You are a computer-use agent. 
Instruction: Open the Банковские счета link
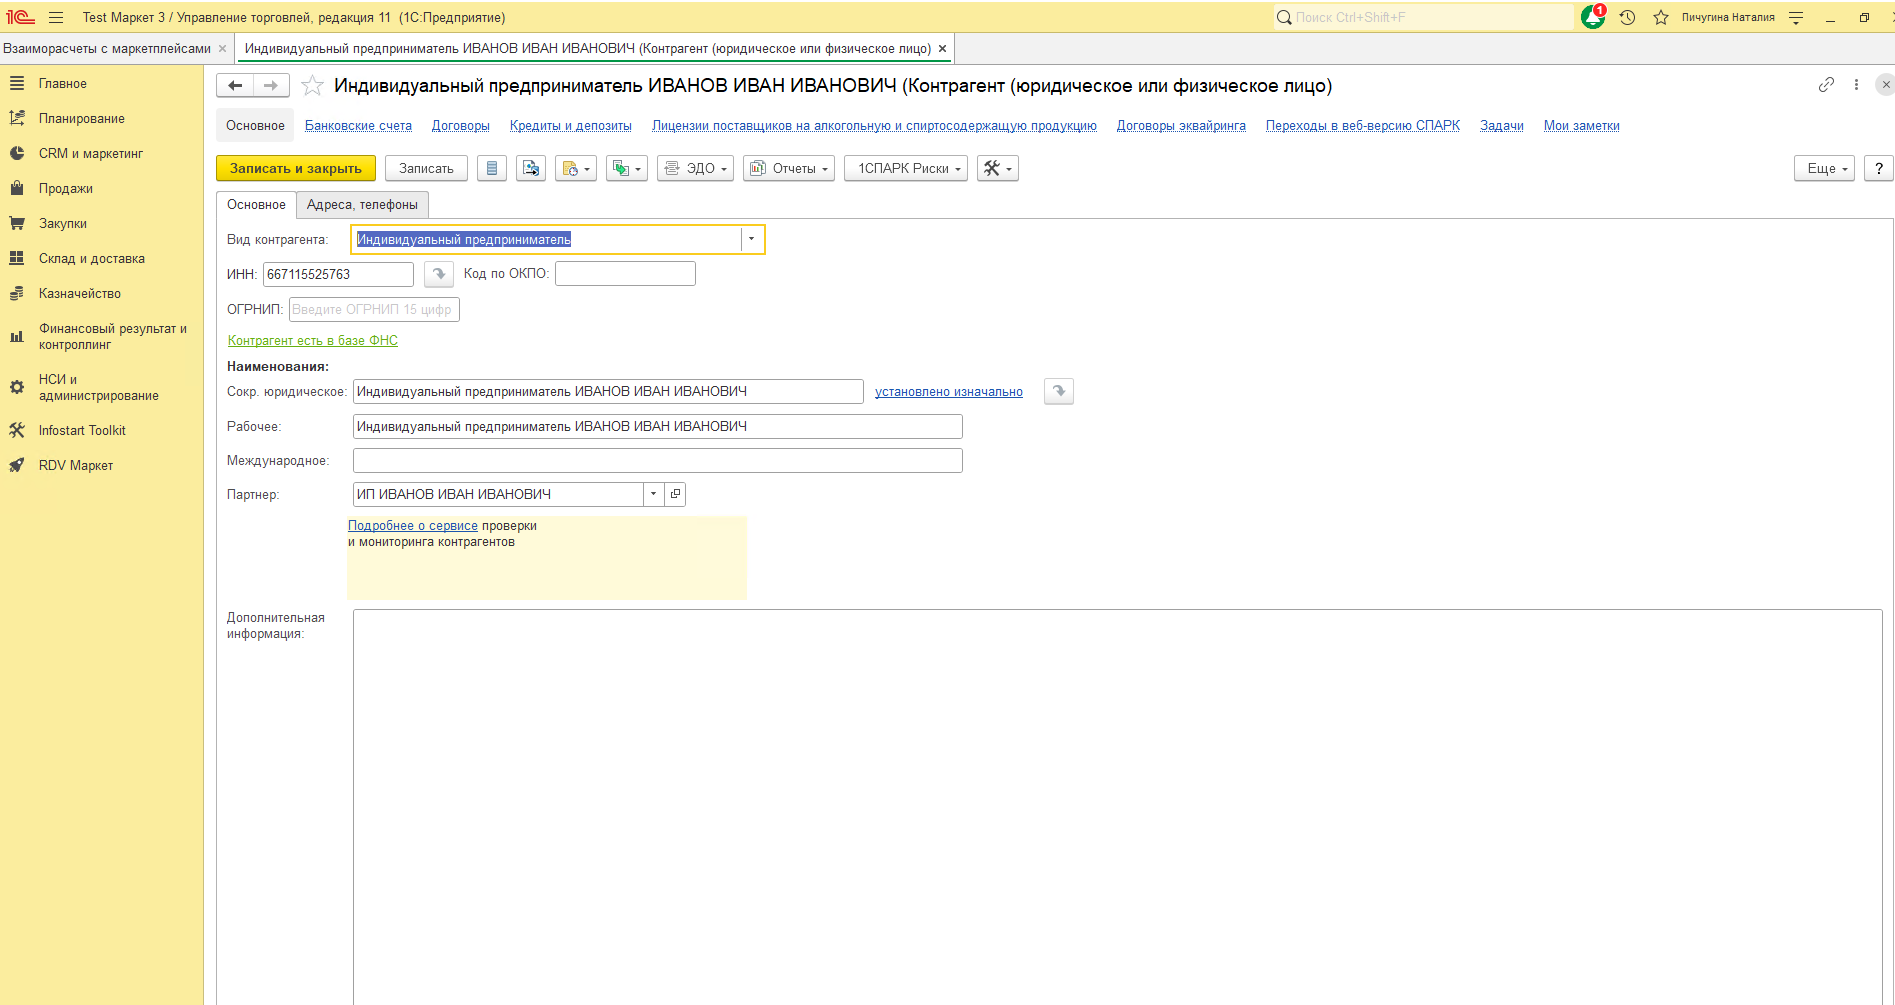358,125
